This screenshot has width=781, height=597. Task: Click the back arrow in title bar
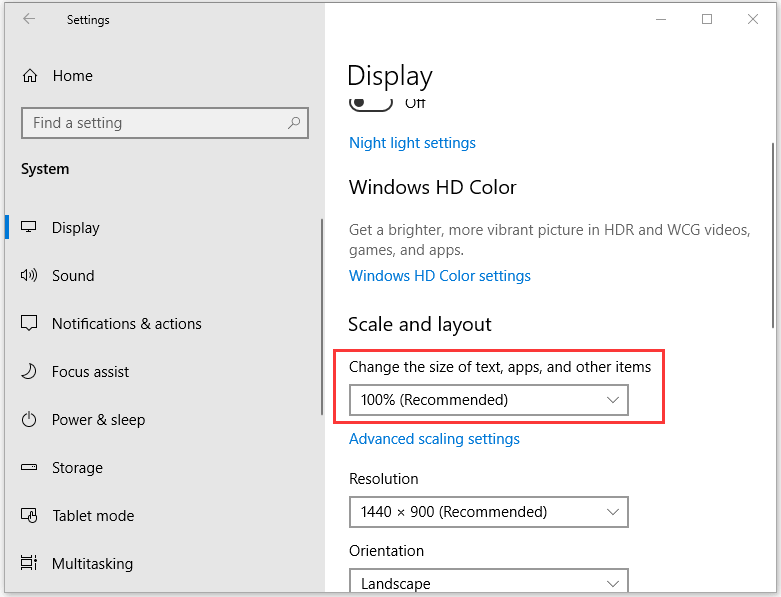coord(29,19)
